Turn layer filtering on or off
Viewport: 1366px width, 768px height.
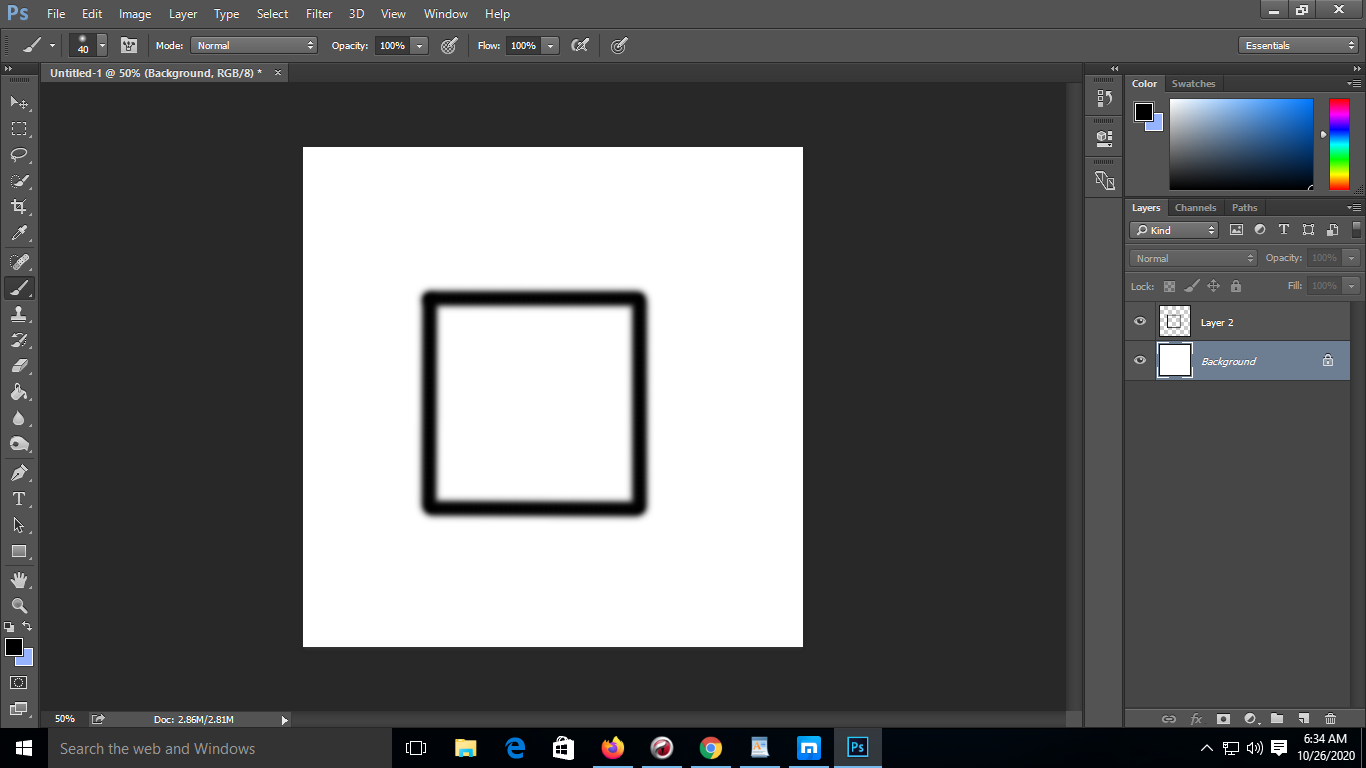click(x=1356, y=229)
